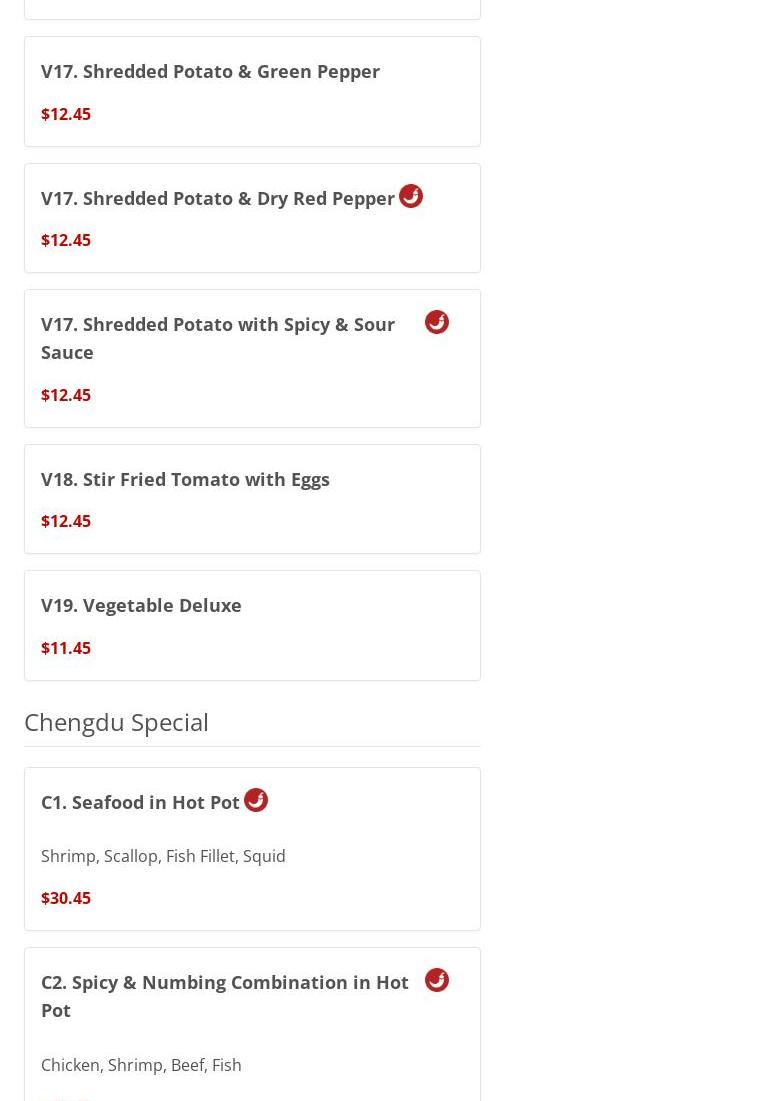
Task: Click the $11.45 price of Vegetable Deluxe
Action: 66,648
